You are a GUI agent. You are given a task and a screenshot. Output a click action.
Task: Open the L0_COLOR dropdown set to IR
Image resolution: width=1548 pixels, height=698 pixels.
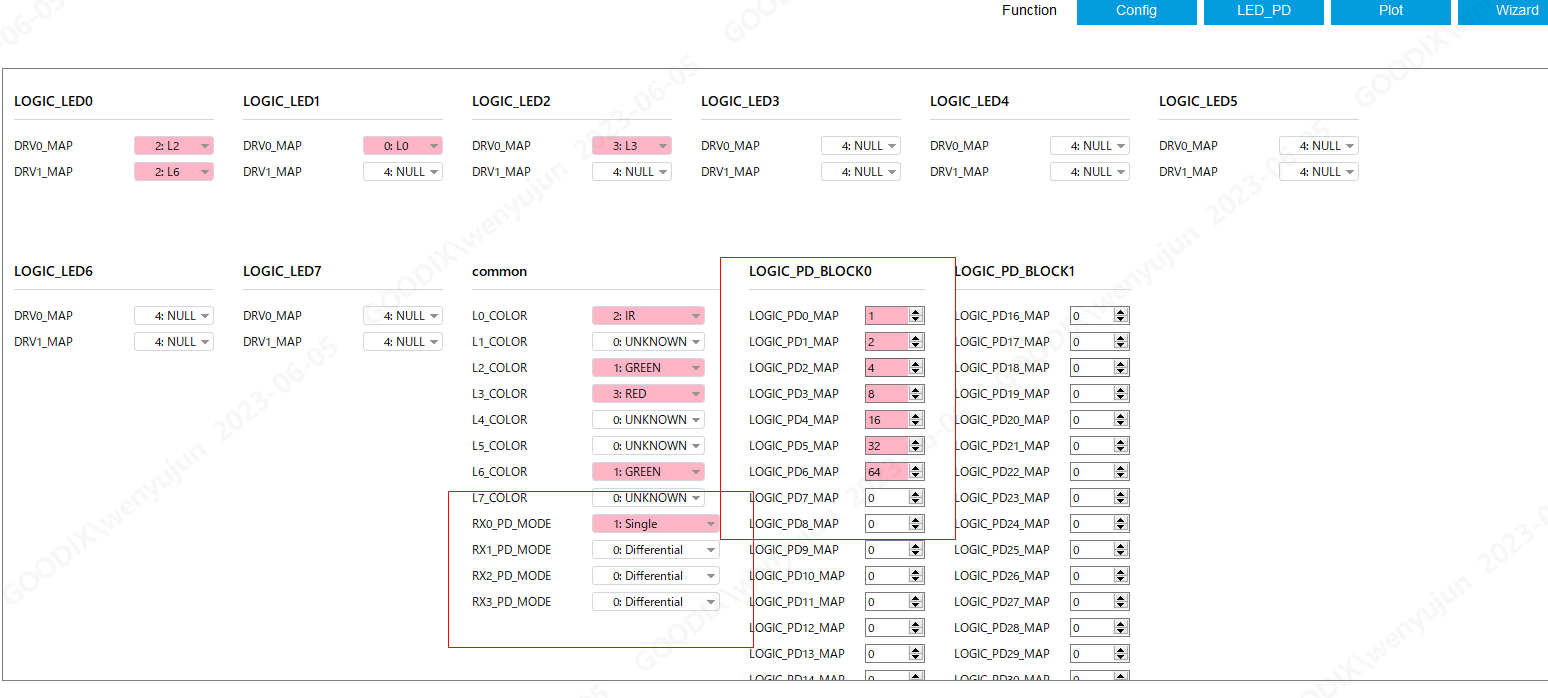coord(648,316)
